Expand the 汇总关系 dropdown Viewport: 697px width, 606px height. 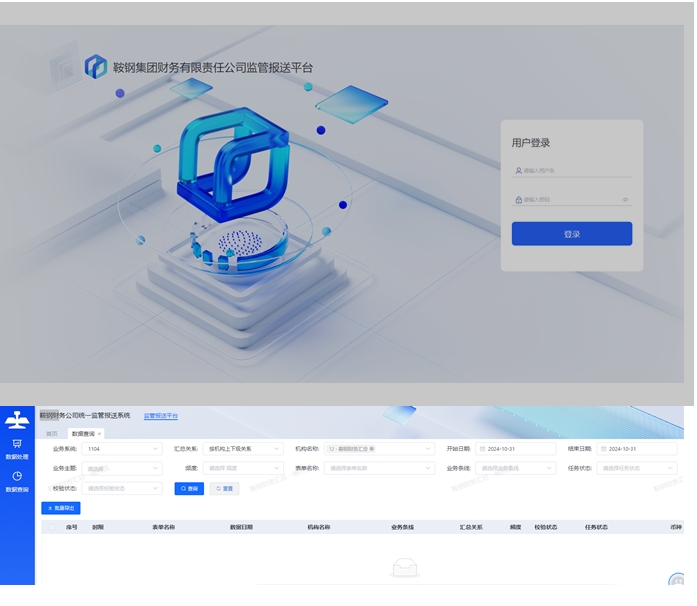(243, 449)
